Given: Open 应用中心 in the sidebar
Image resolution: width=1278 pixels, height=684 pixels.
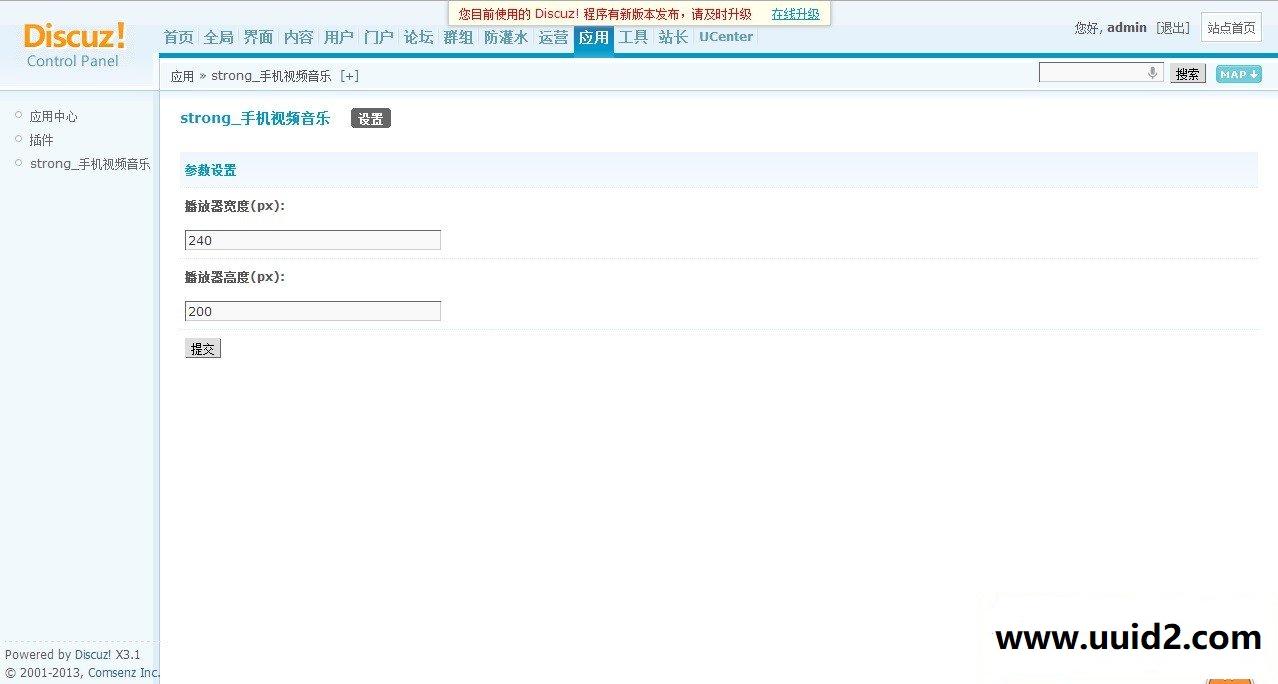Looking at the screenshot, I should click(53, 117).
